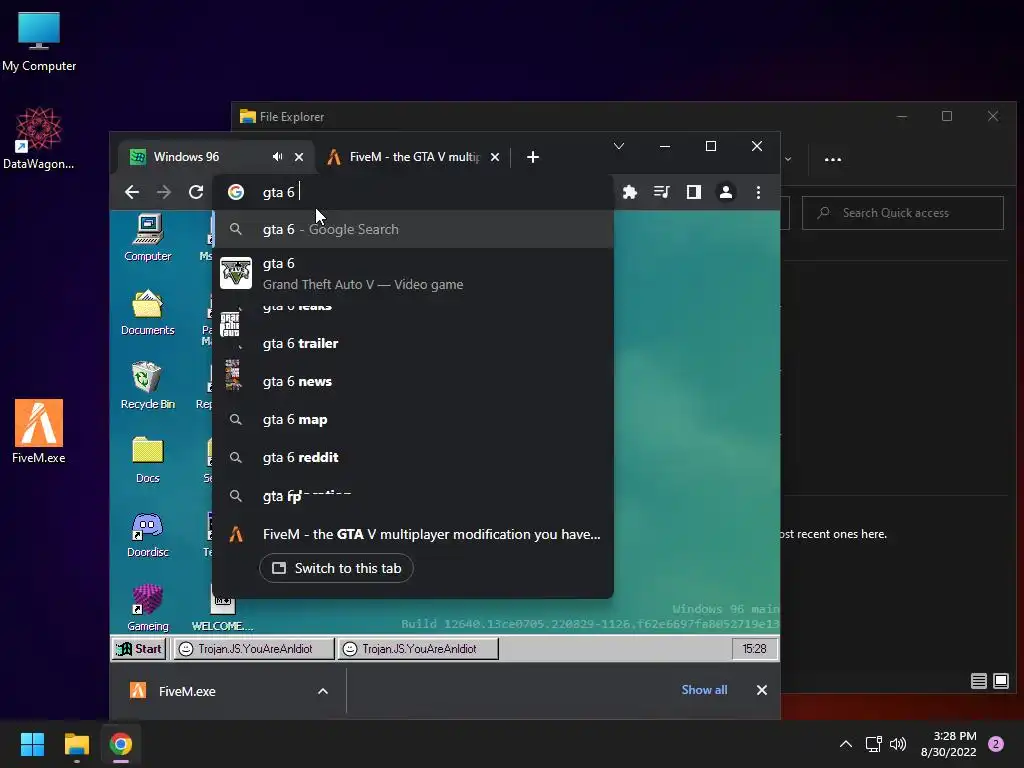1024x768 pixels.
Task: Expand FiveM.exe download options chevron
Action: 323,691
